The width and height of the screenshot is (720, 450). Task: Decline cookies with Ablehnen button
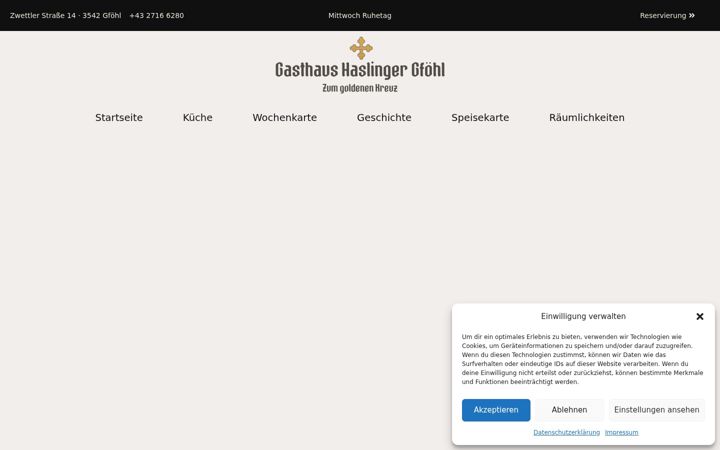click(x=569, y=410)
